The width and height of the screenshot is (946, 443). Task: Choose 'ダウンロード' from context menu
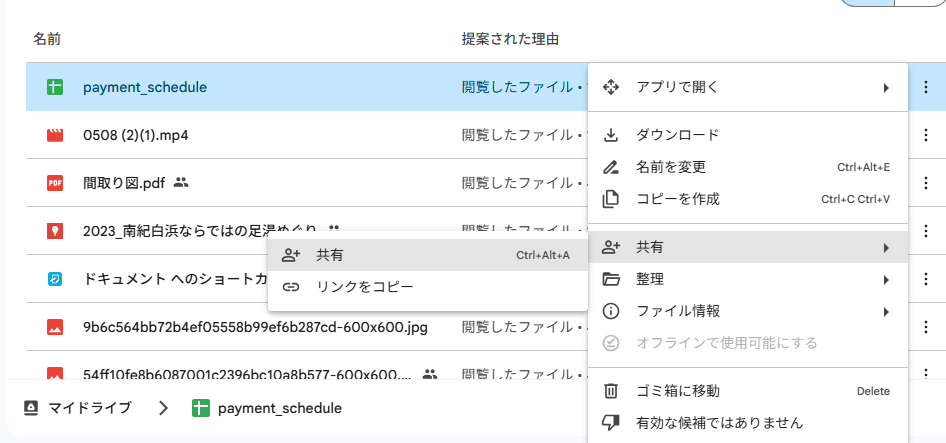pyautogui.click(x=748, y=135)
